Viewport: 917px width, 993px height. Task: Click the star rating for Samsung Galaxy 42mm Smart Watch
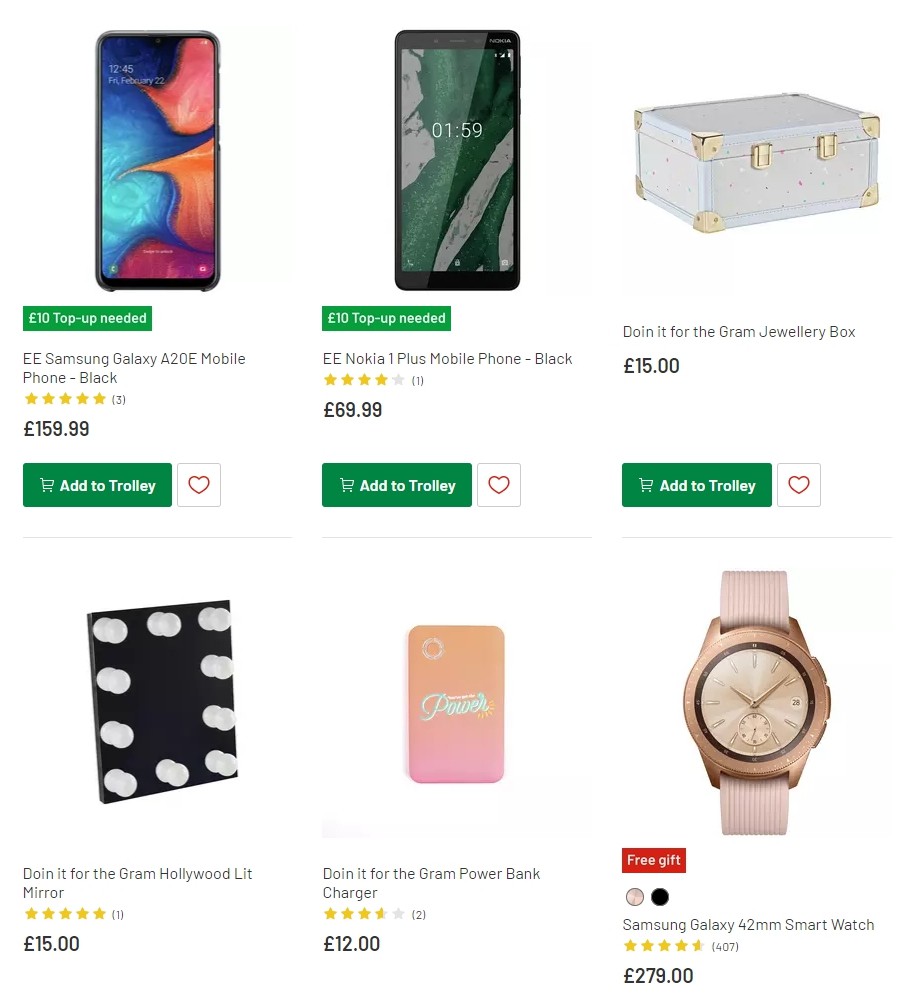[662, 946]
